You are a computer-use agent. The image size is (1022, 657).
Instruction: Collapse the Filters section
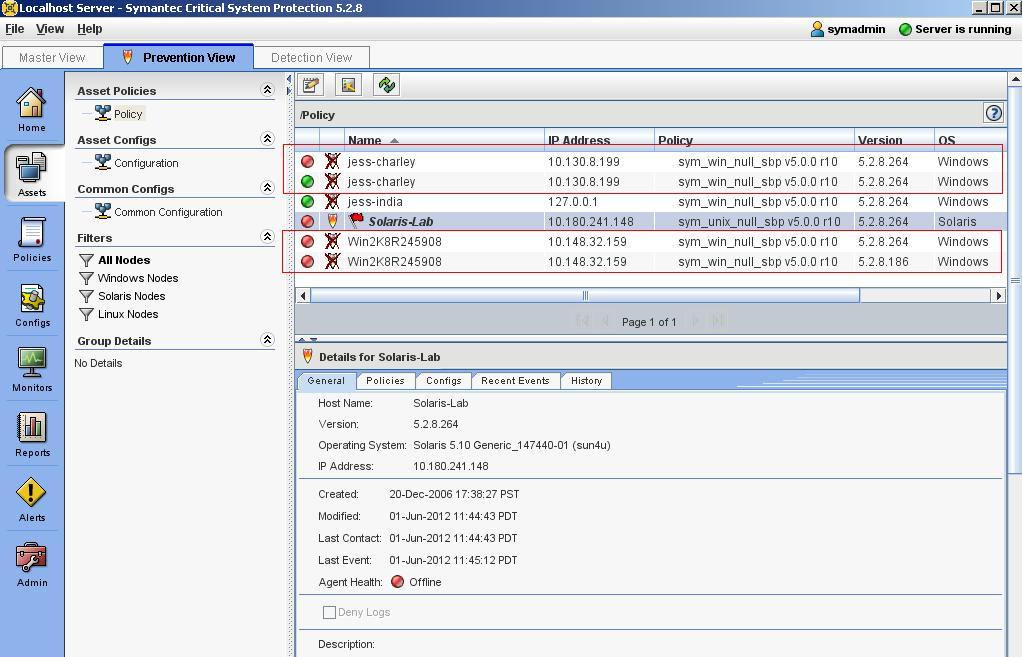point(267,237)
